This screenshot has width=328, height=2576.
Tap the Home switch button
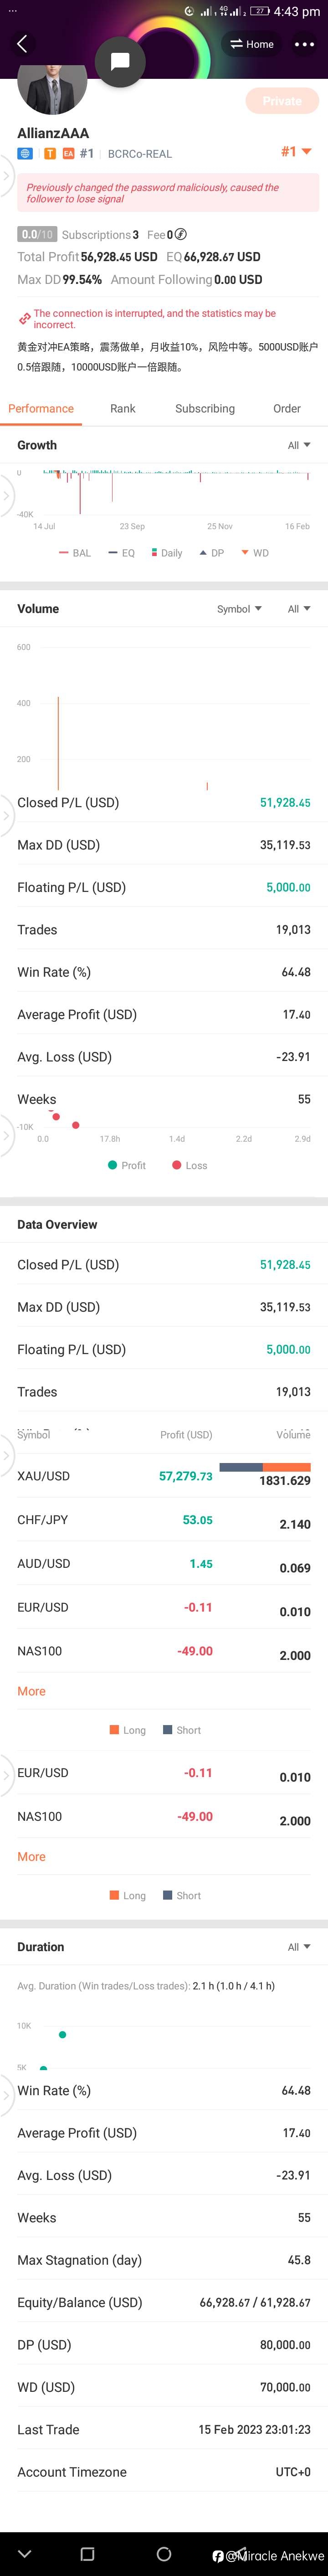click(x=252, y=44)
